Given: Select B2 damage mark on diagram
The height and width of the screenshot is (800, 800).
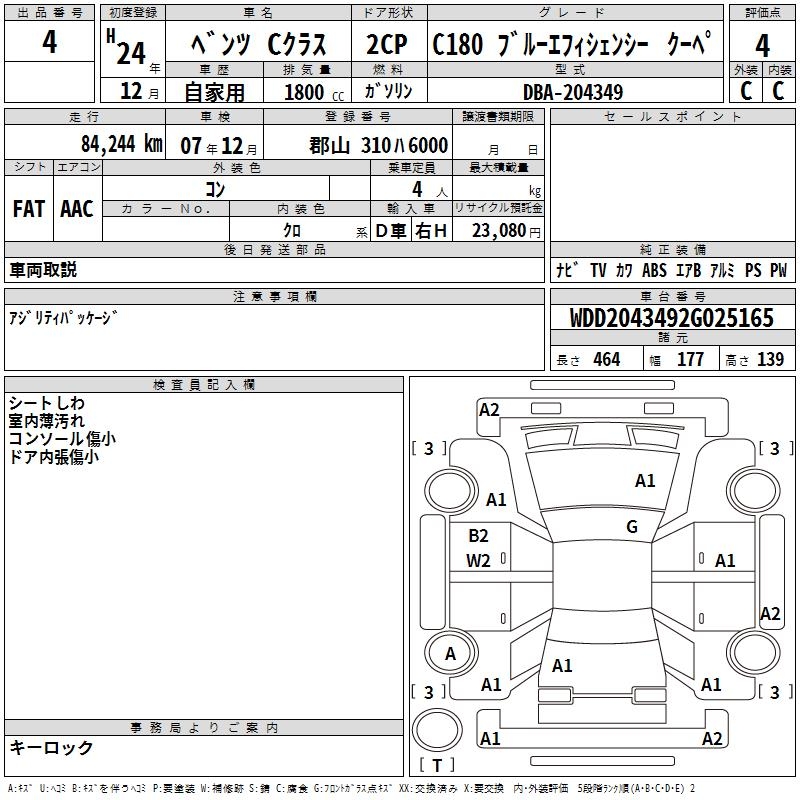Looking at the screenshot, I should [478, 536].
